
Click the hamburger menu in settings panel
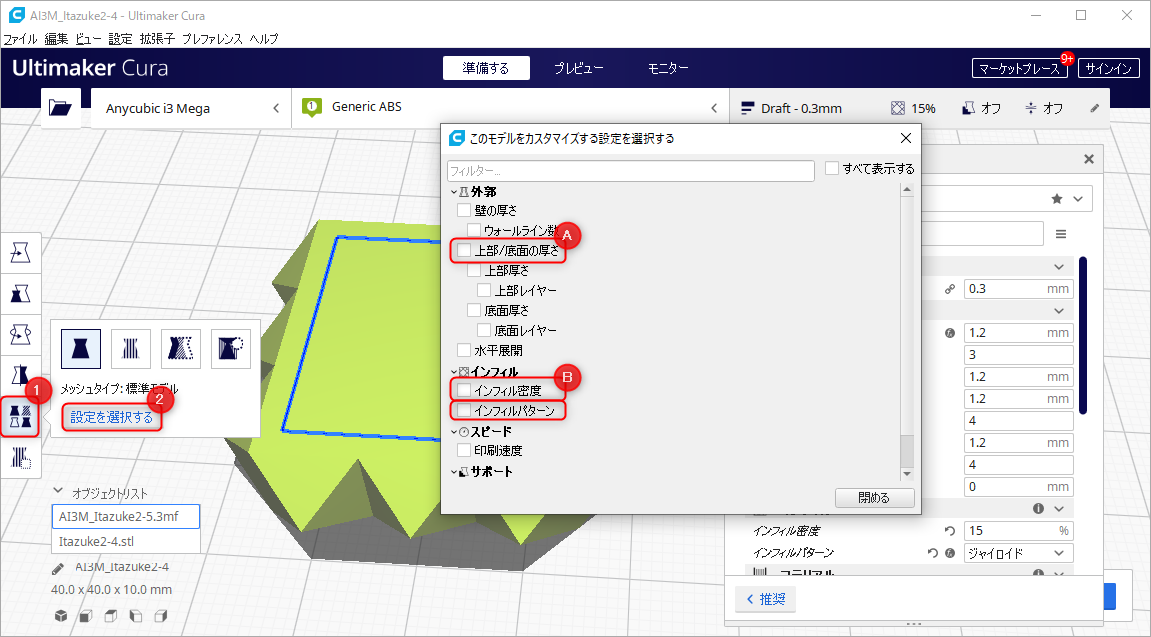coord(1061,234)
